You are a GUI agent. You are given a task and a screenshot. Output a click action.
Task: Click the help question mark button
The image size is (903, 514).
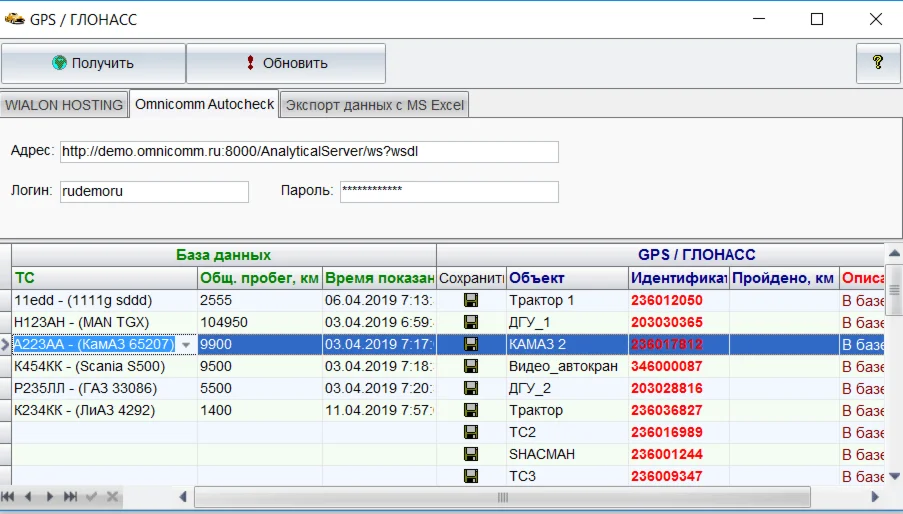[878, 63]
